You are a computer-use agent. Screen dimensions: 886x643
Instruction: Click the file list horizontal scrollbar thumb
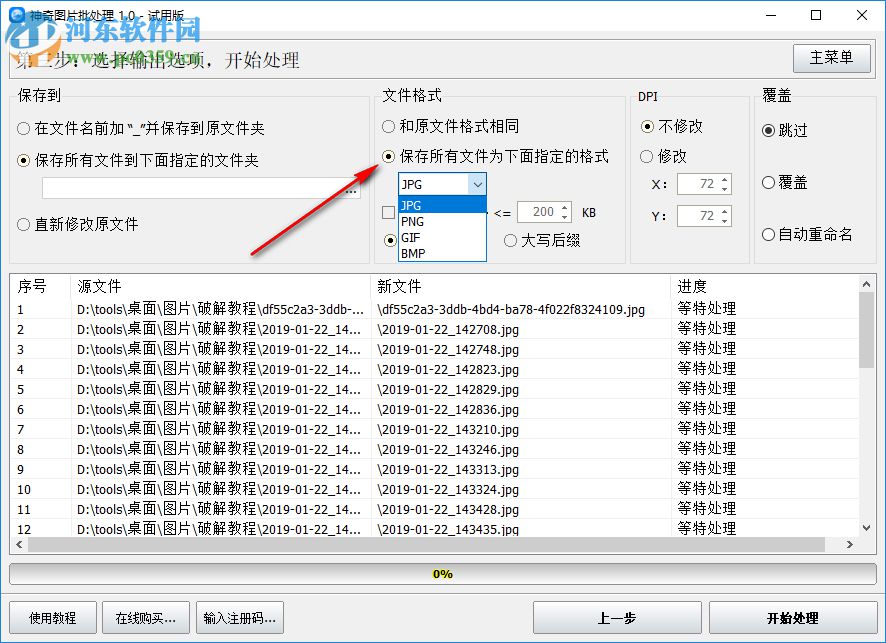[426, 545]
